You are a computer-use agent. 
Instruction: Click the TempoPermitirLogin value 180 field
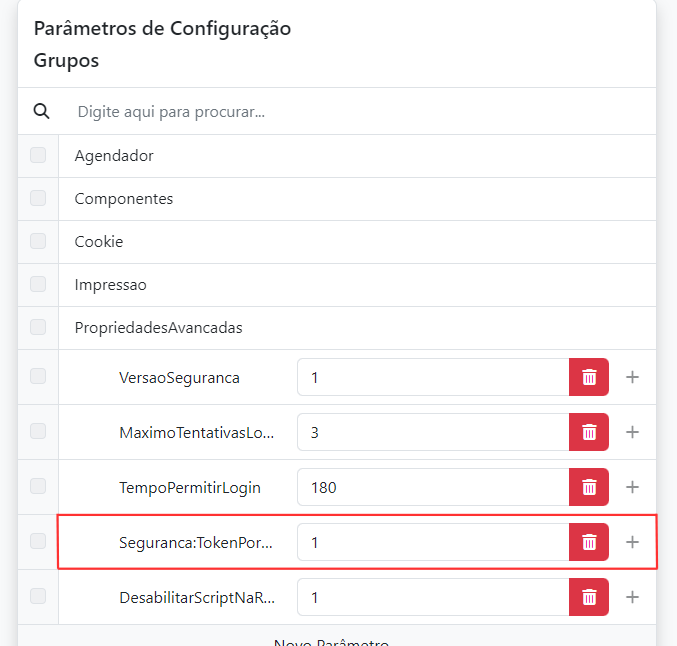(433, 487)
